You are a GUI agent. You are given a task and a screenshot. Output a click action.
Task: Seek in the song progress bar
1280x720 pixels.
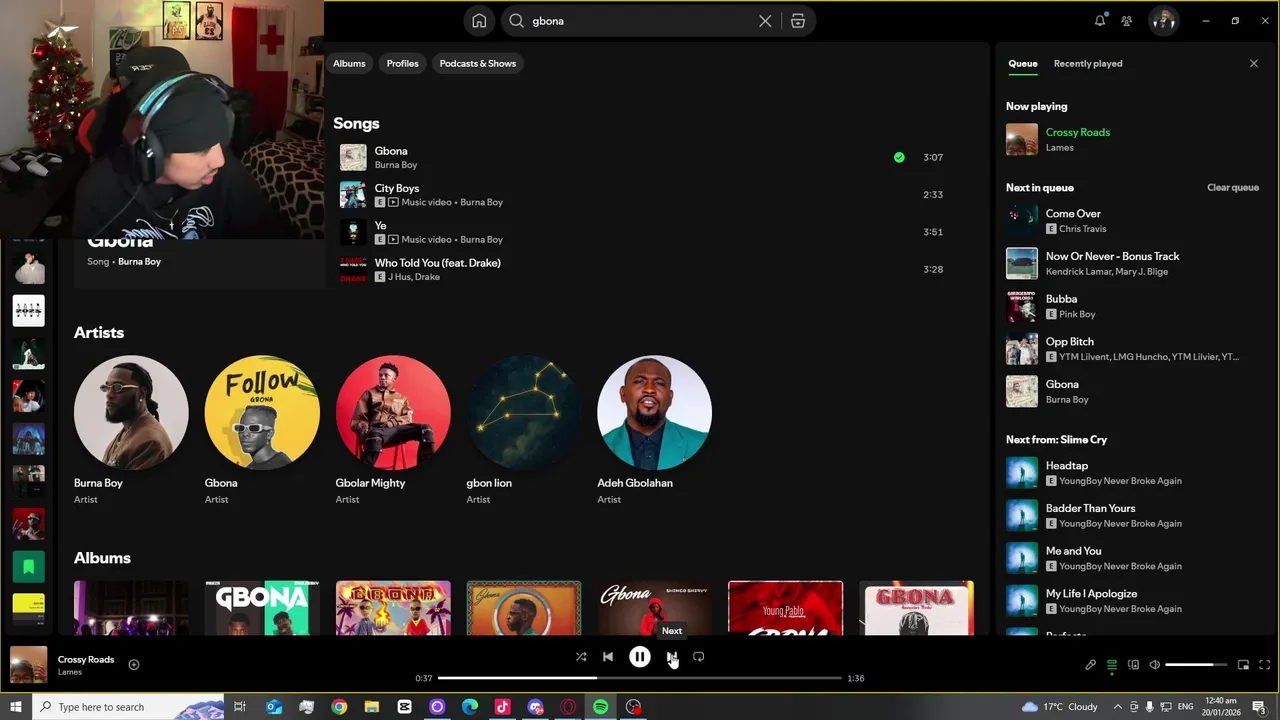(640, 678)
